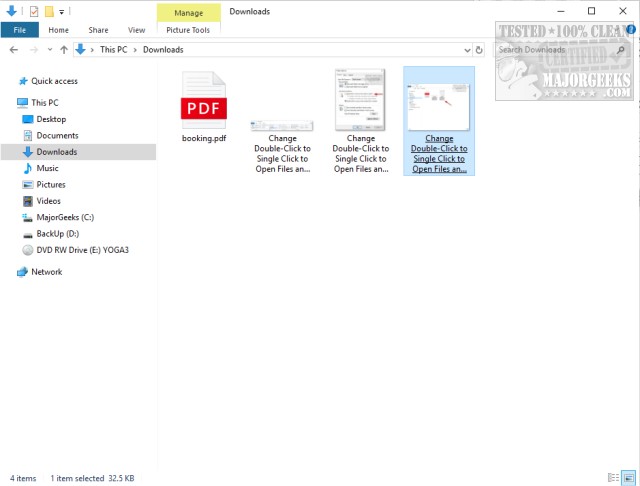Open the BackUp (D:) drive

click(x=58, y=233)
